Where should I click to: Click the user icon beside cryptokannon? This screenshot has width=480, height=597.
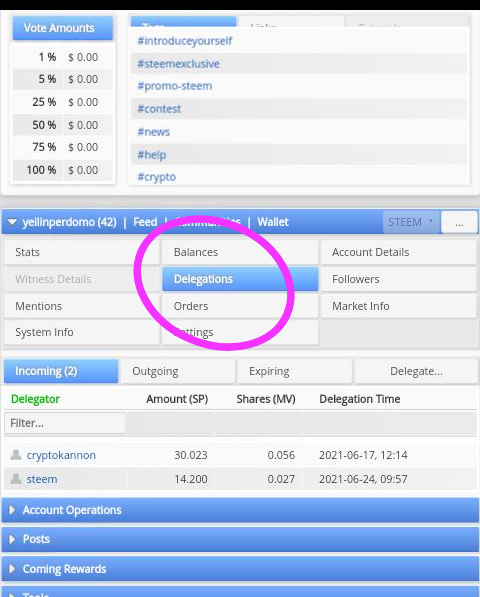(16, 455)
